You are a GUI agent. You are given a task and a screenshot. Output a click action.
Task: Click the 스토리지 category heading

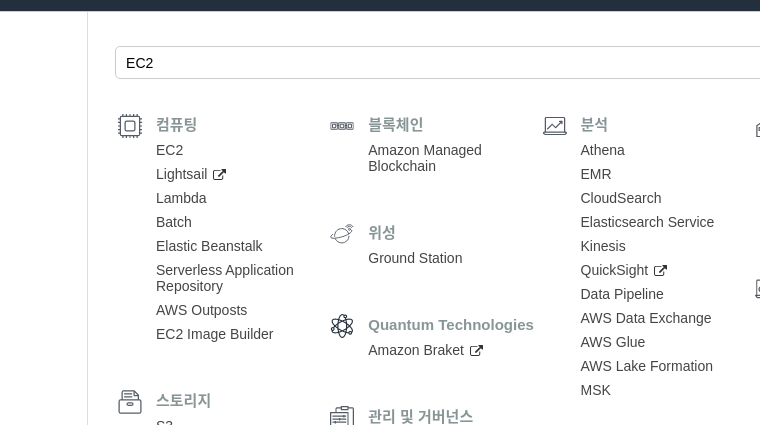tap(183, 401)
